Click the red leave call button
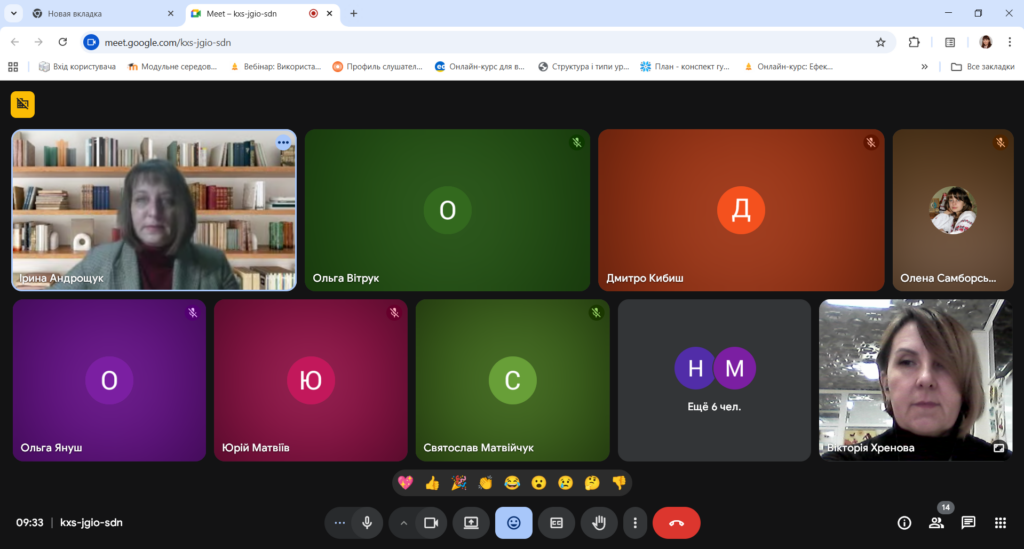 pyautogui.click(x=676, y=522)
